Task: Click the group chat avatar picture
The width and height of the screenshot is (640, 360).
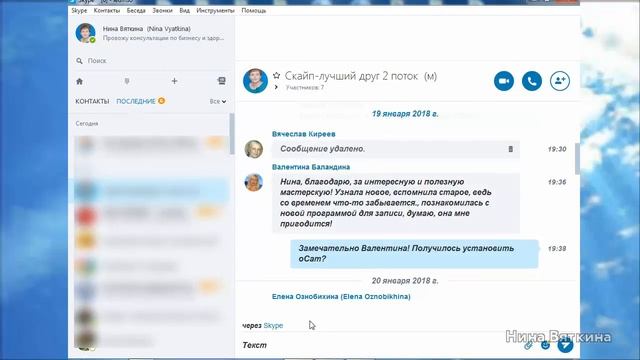Action: pos(255,81)
